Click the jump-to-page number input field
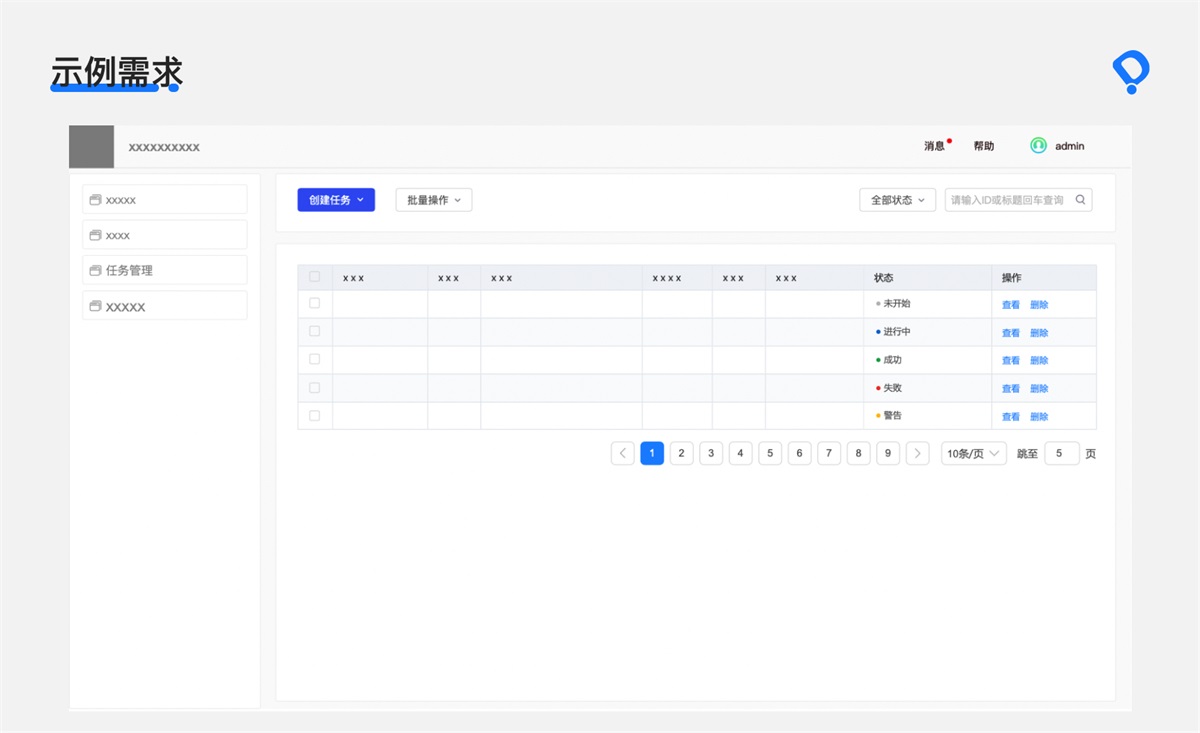This screenshot has width=1200, height=733. pos(1061,454)
